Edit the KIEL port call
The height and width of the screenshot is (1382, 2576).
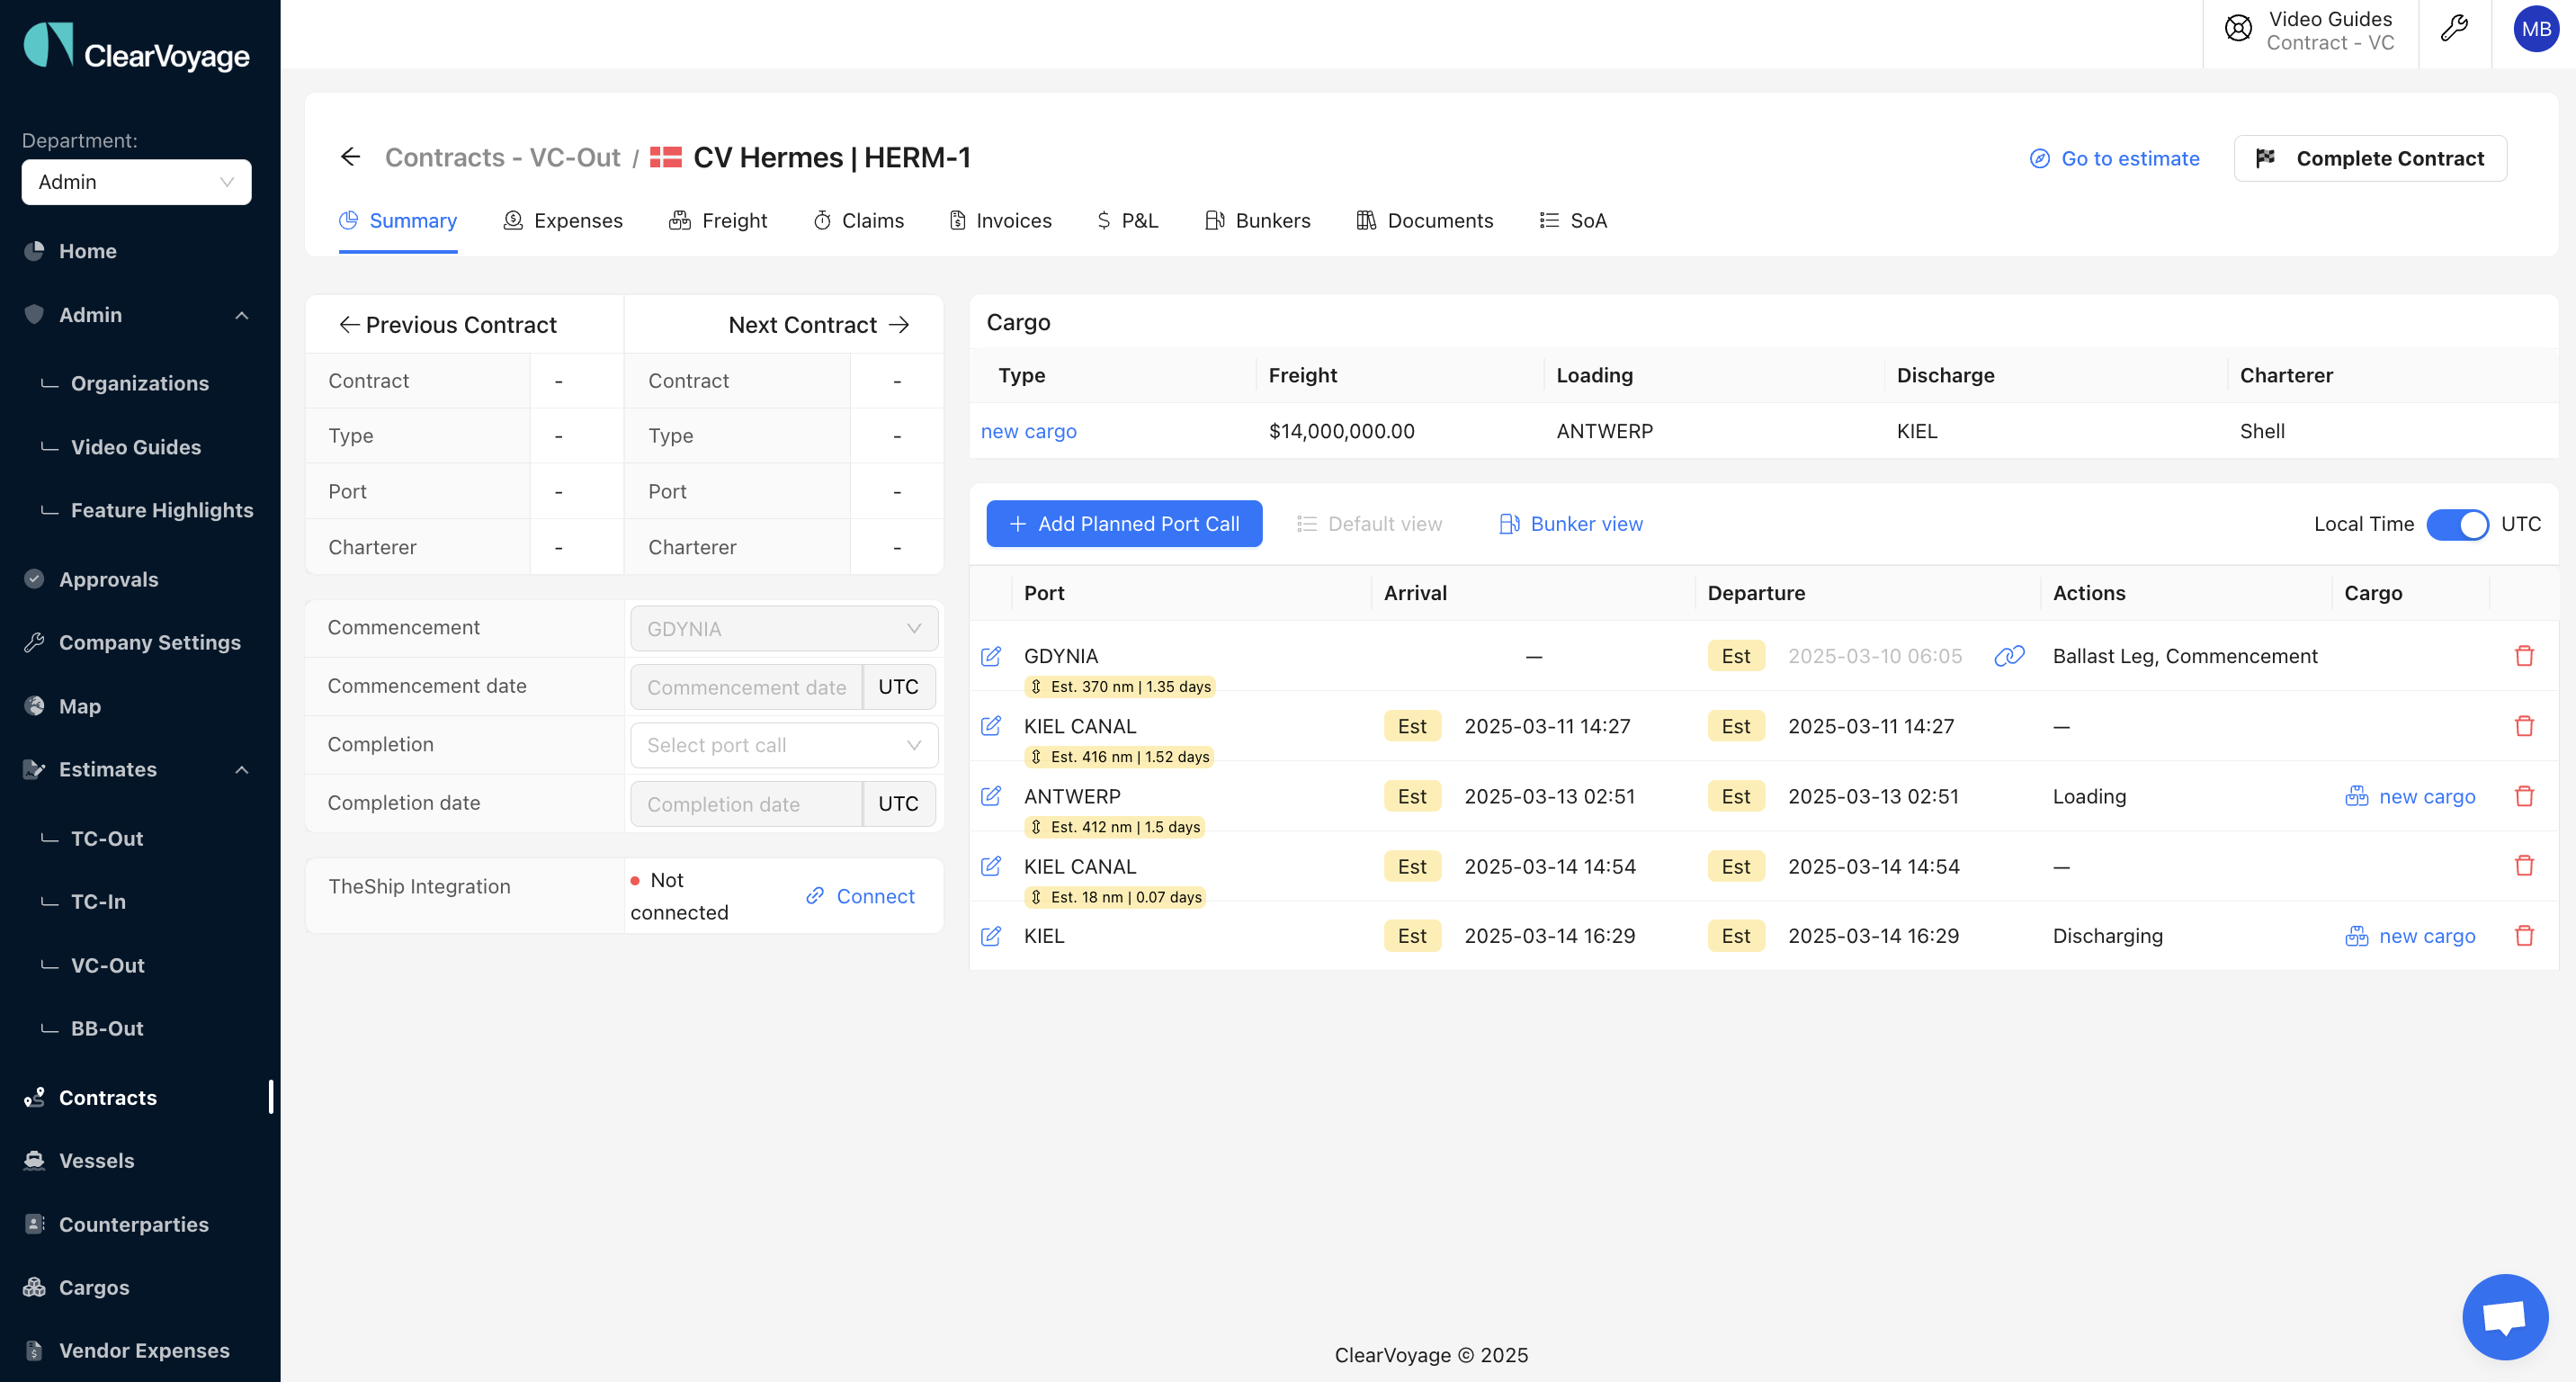coord(990,936)
